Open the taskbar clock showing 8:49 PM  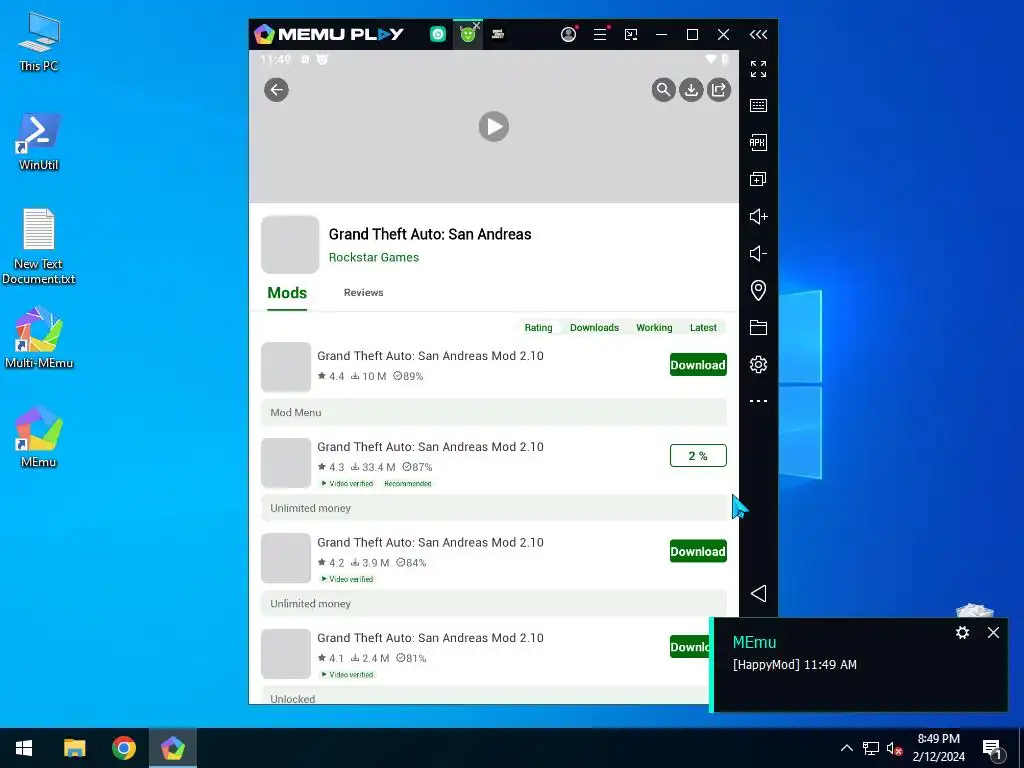[938, 748]
